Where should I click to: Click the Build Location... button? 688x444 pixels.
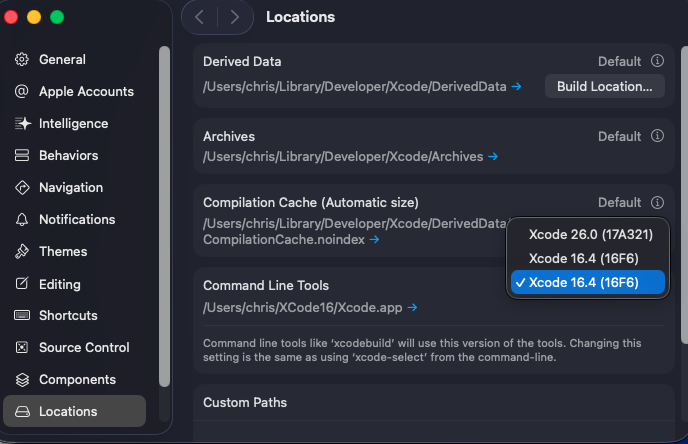pos(605,86)
